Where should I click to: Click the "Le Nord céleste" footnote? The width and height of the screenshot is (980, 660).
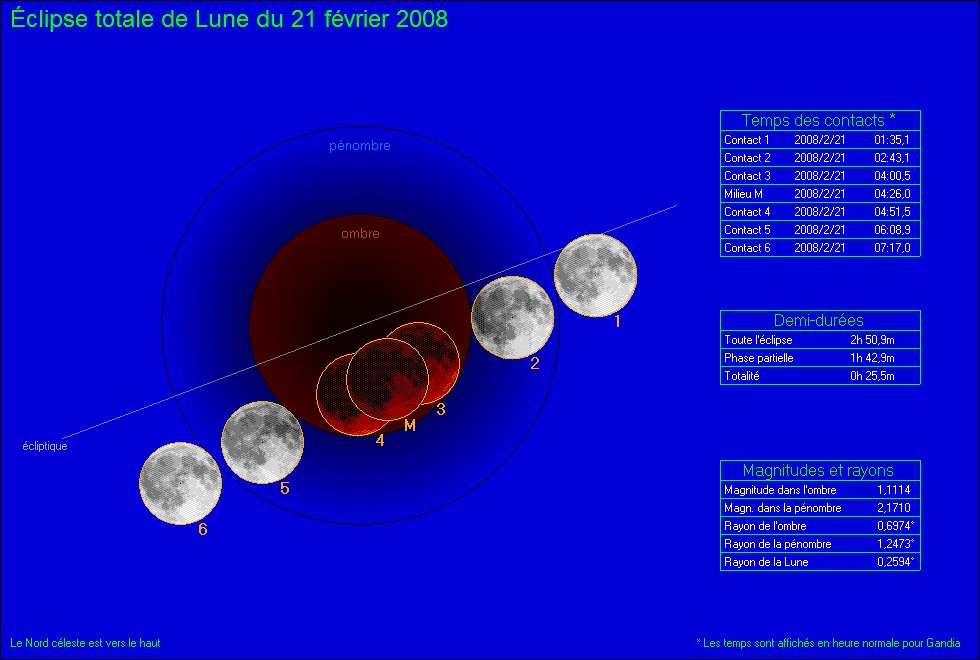(x=85, y=643)
